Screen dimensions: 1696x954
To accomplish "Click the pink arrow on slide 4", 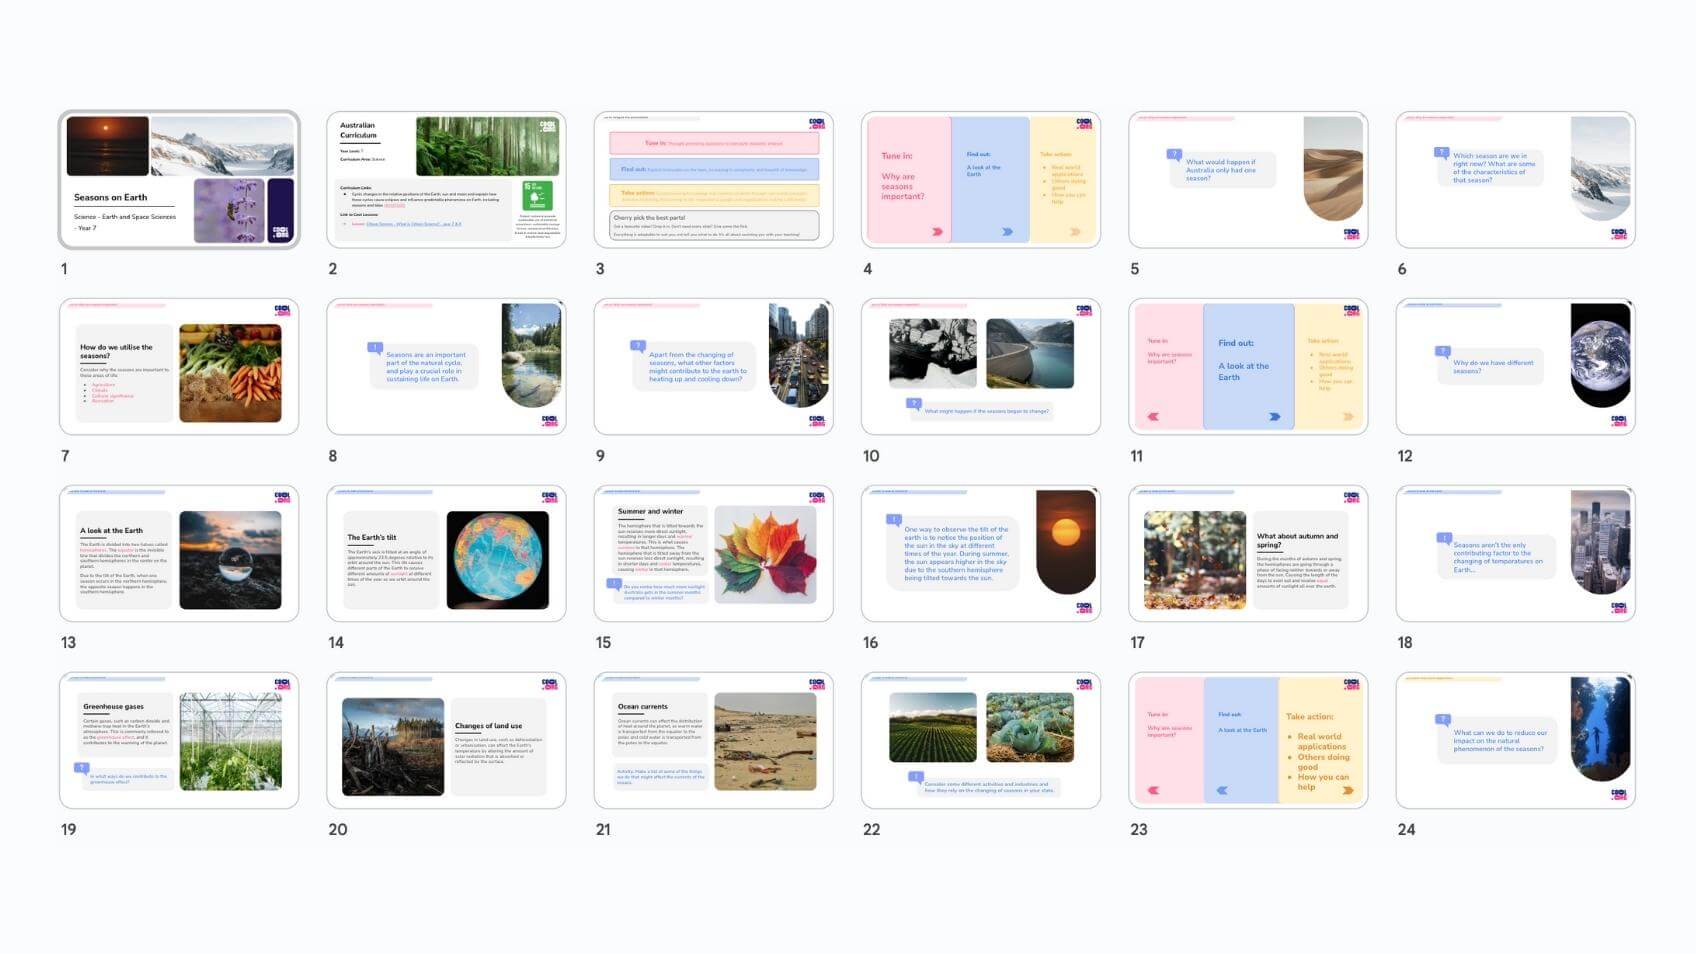I will pos(937,232).
